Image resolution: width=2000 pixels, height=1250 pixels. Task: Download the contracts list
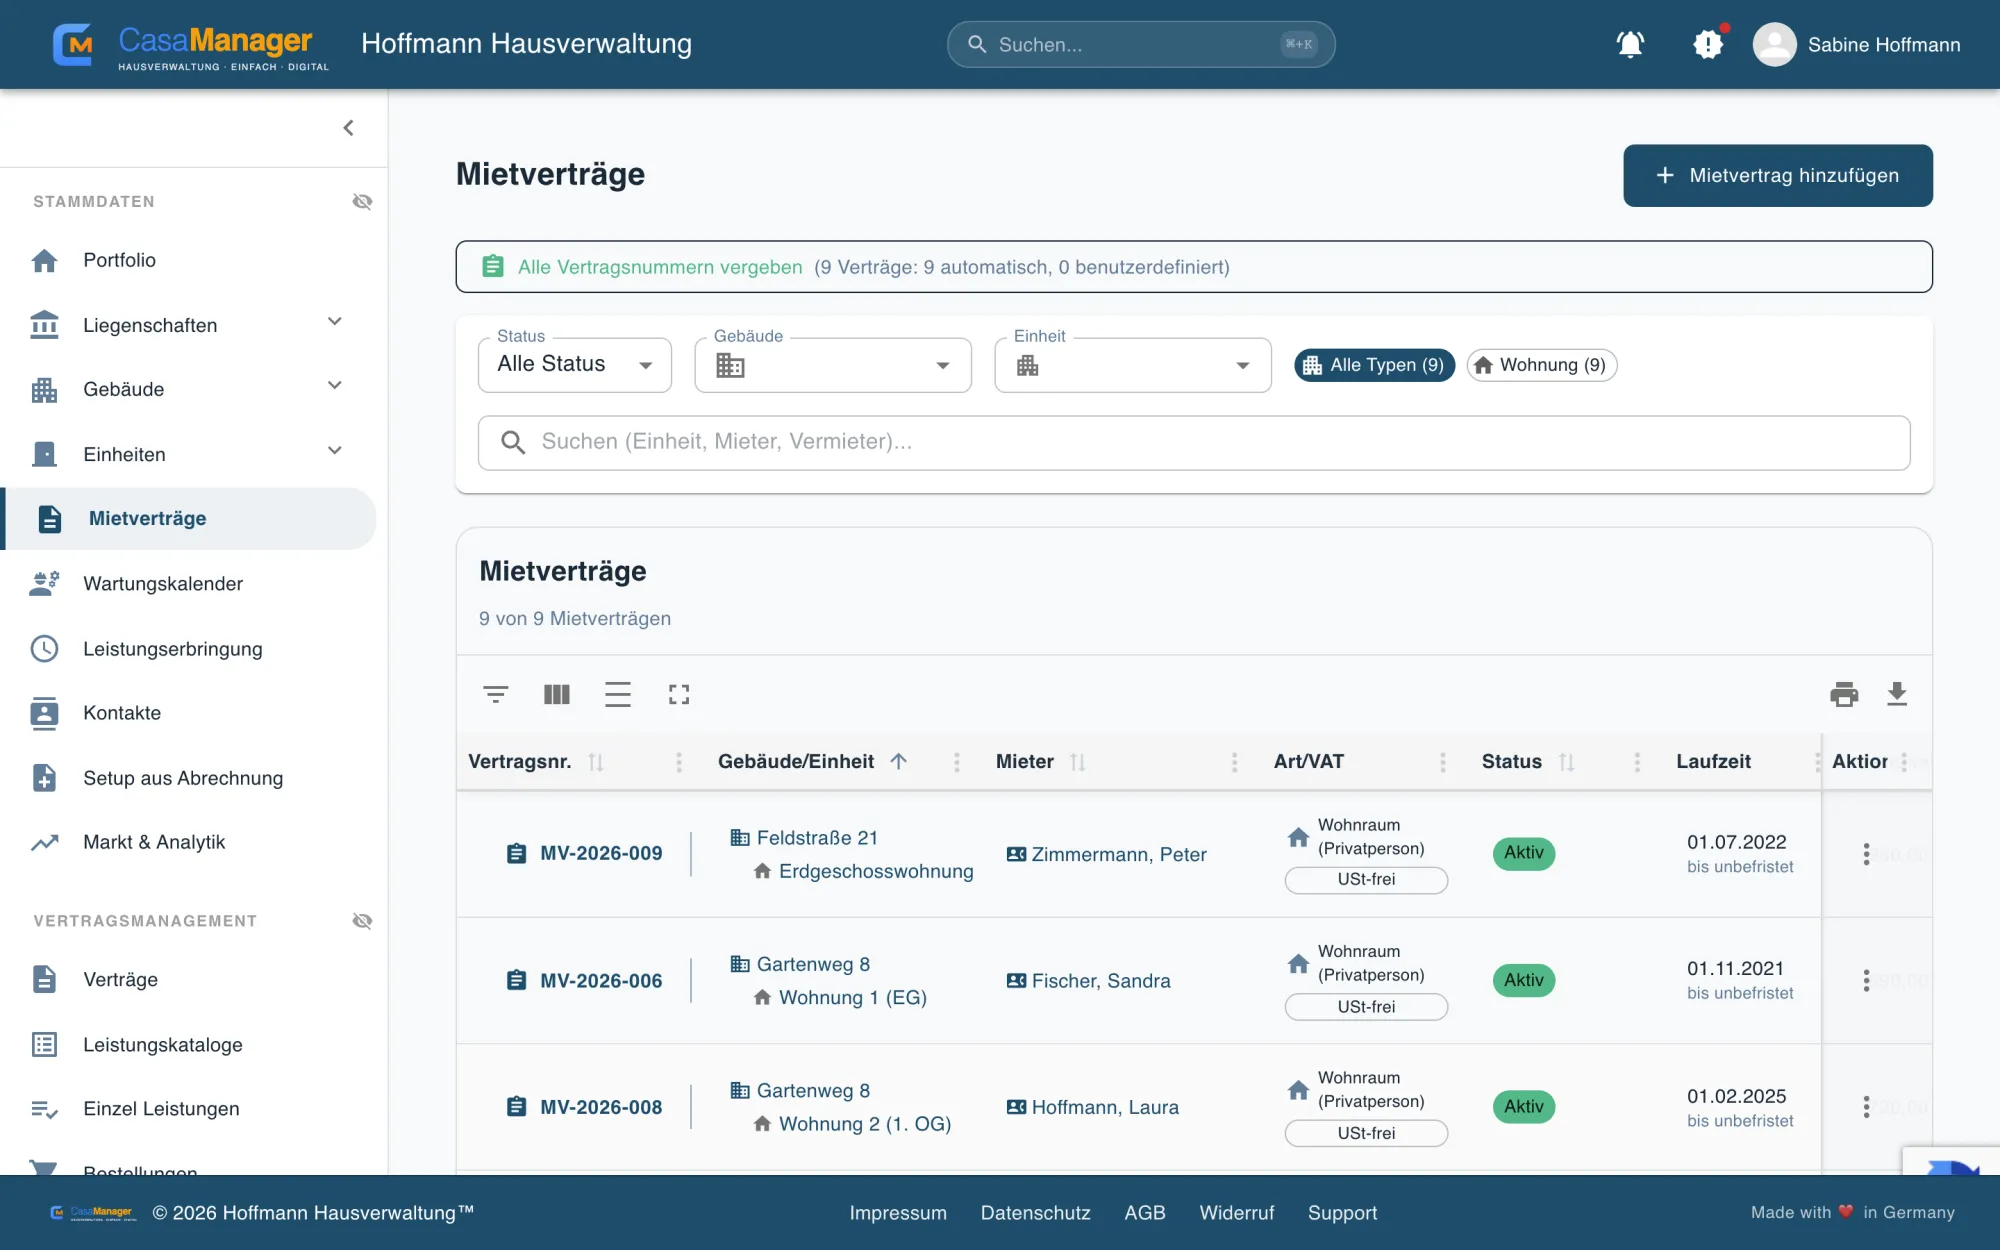(1897, 694)
